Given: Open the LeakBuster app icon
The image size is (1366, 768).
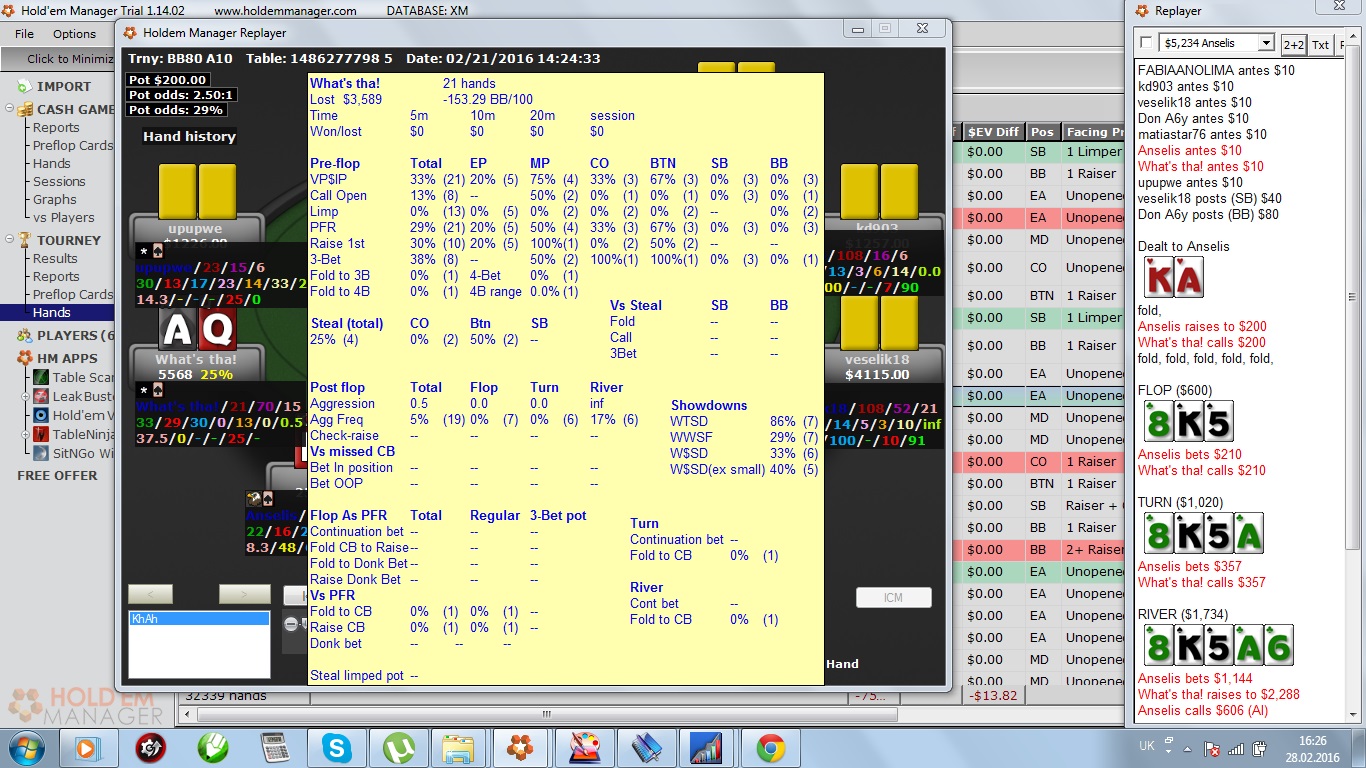Looking at the screenshot, I should (x=41, y=396).
